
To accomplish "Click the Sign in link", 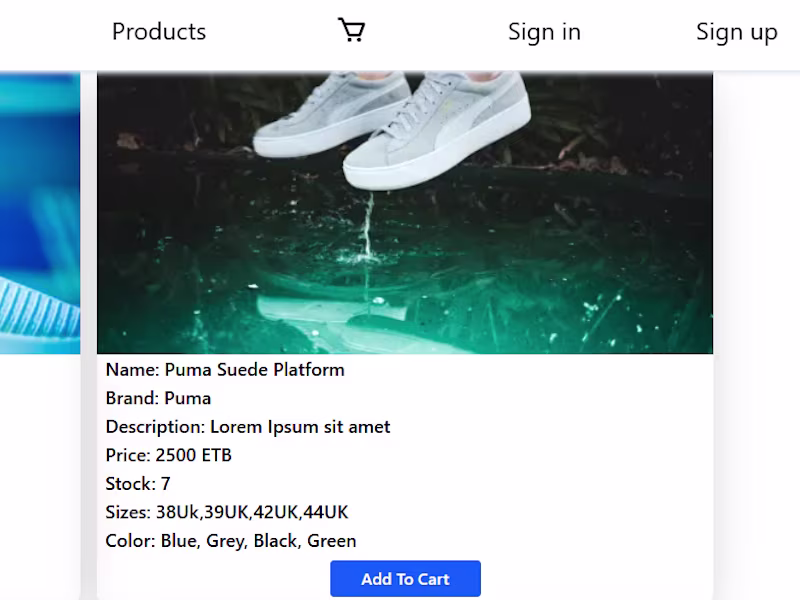I will [544, 32].
